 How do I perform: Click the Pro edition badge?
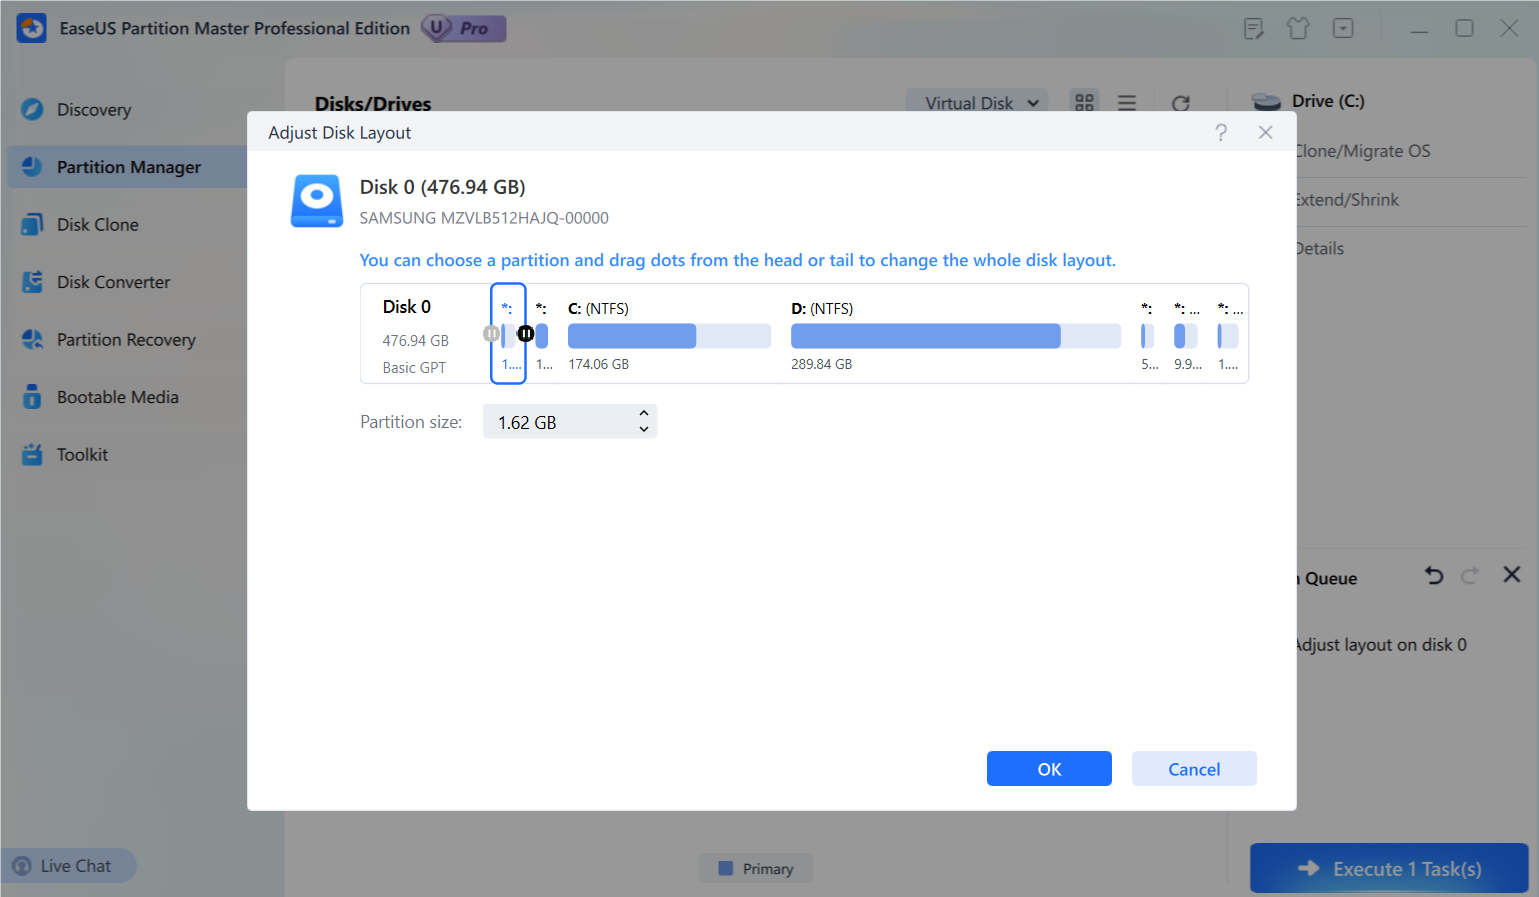(464, 28)
